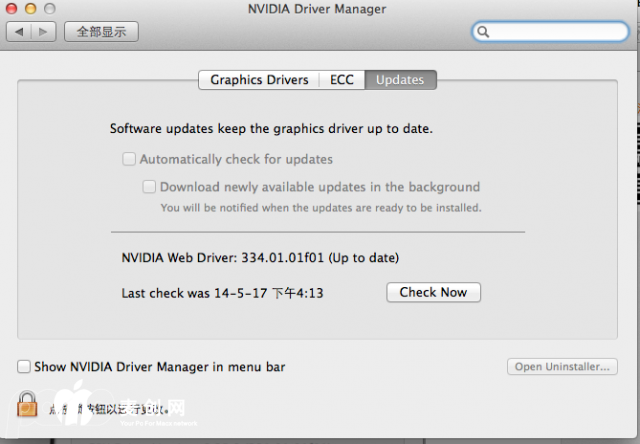640x444 pixels.
Task: Go back with the left arrow button
Action: [x=21, y=32]
